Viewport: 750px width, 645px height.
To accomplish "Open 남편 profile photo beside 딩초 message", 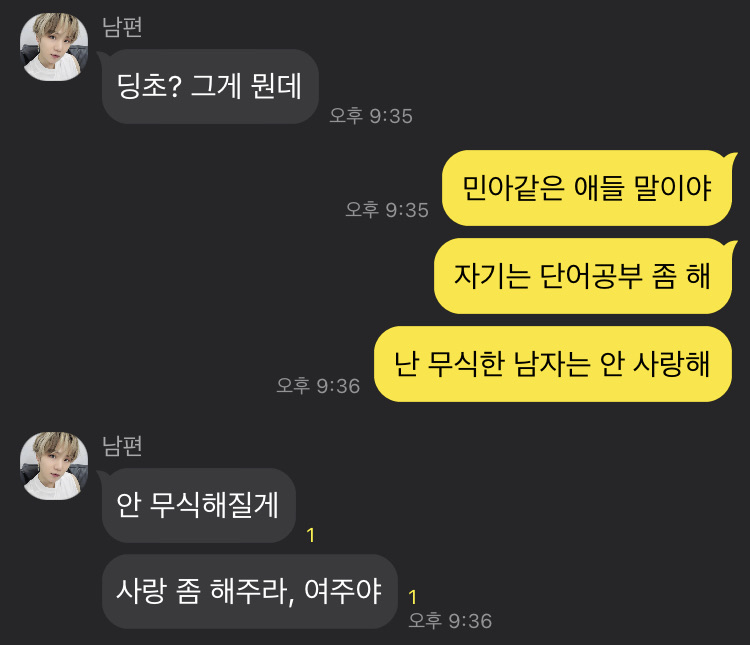I will click(x=54, y=47).
